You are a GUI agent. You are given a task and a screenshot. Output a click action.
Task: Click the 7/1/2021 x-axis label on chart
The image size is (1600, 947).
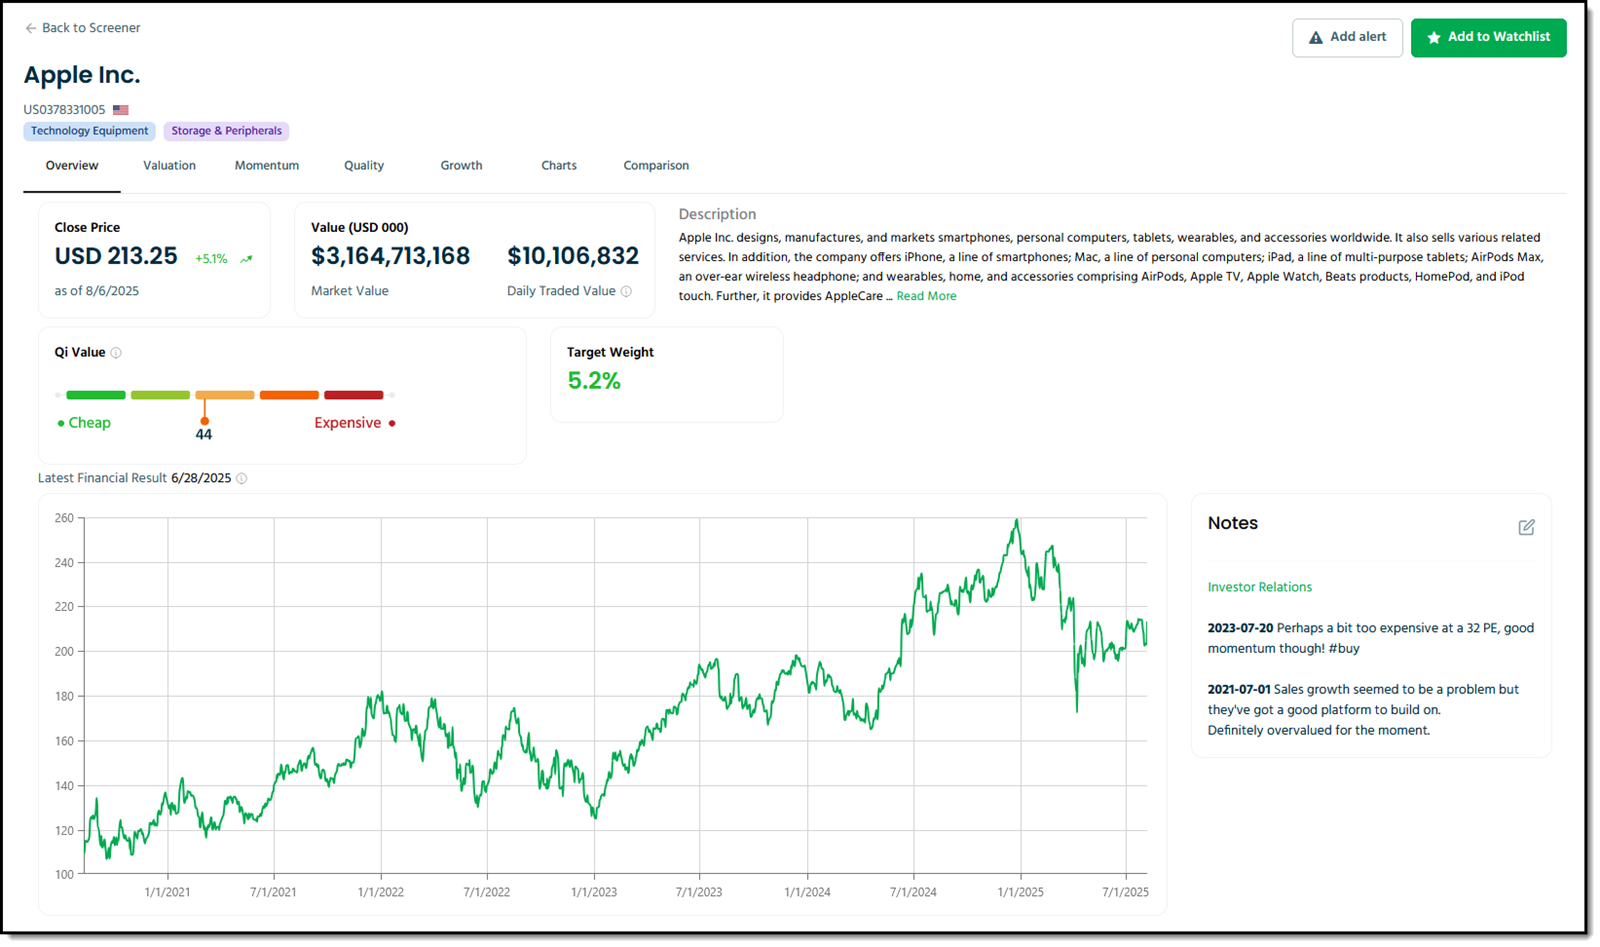coord(273,892)
